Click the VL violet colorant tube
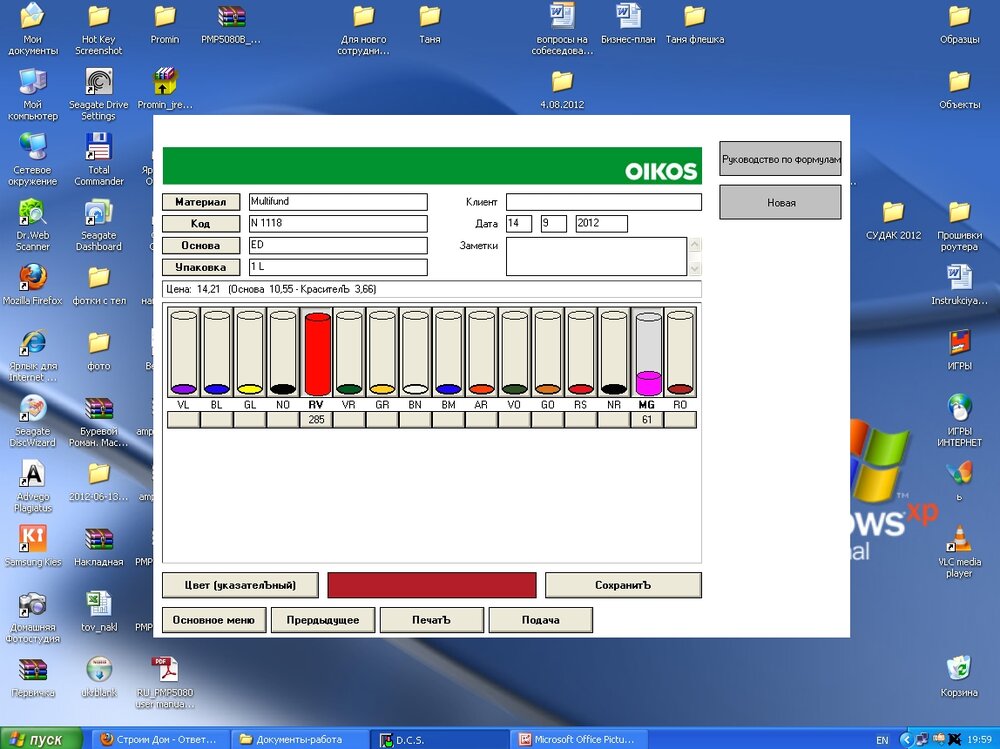This screenshot has width=1000, height=749. 184,354
